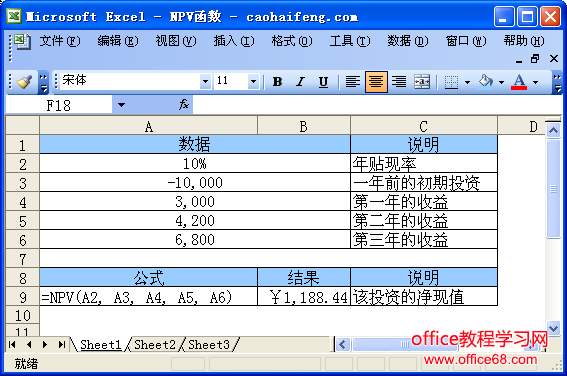Click Merge and Center icon
Image resolution: width=567 pixels, height=376 pixels.
click(422, 82)
